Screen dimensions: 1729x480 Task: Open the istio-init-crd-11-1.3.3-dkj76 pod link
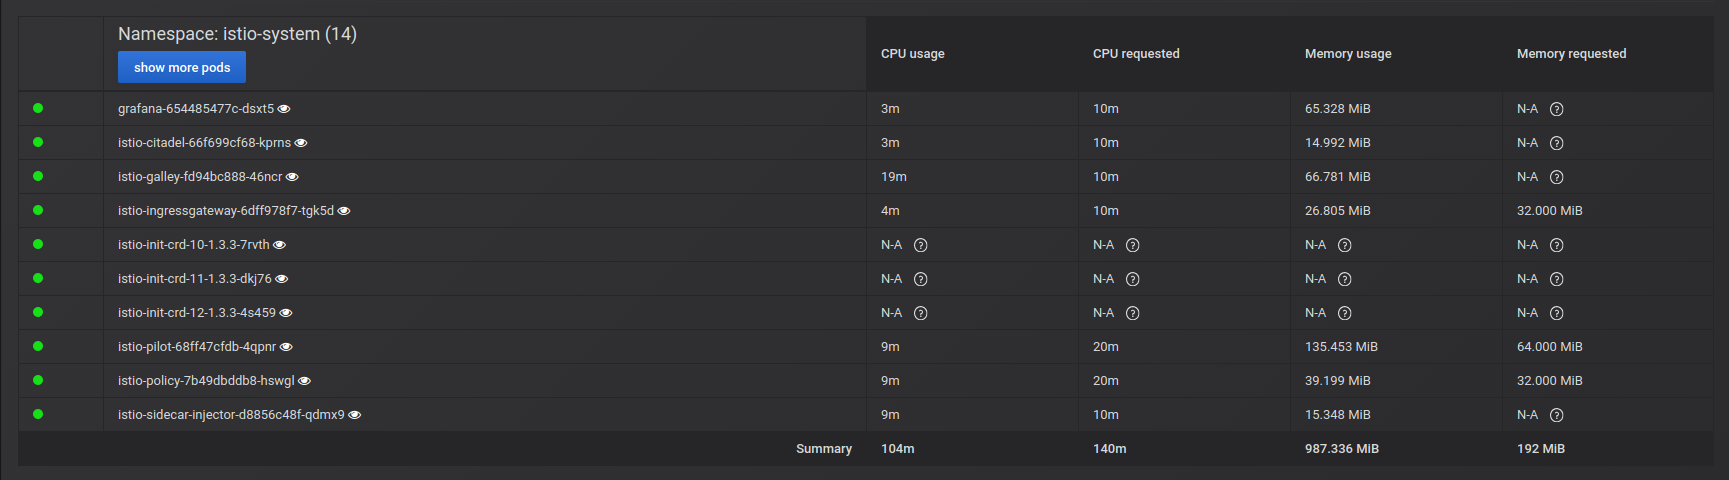[x=194, y=279]
